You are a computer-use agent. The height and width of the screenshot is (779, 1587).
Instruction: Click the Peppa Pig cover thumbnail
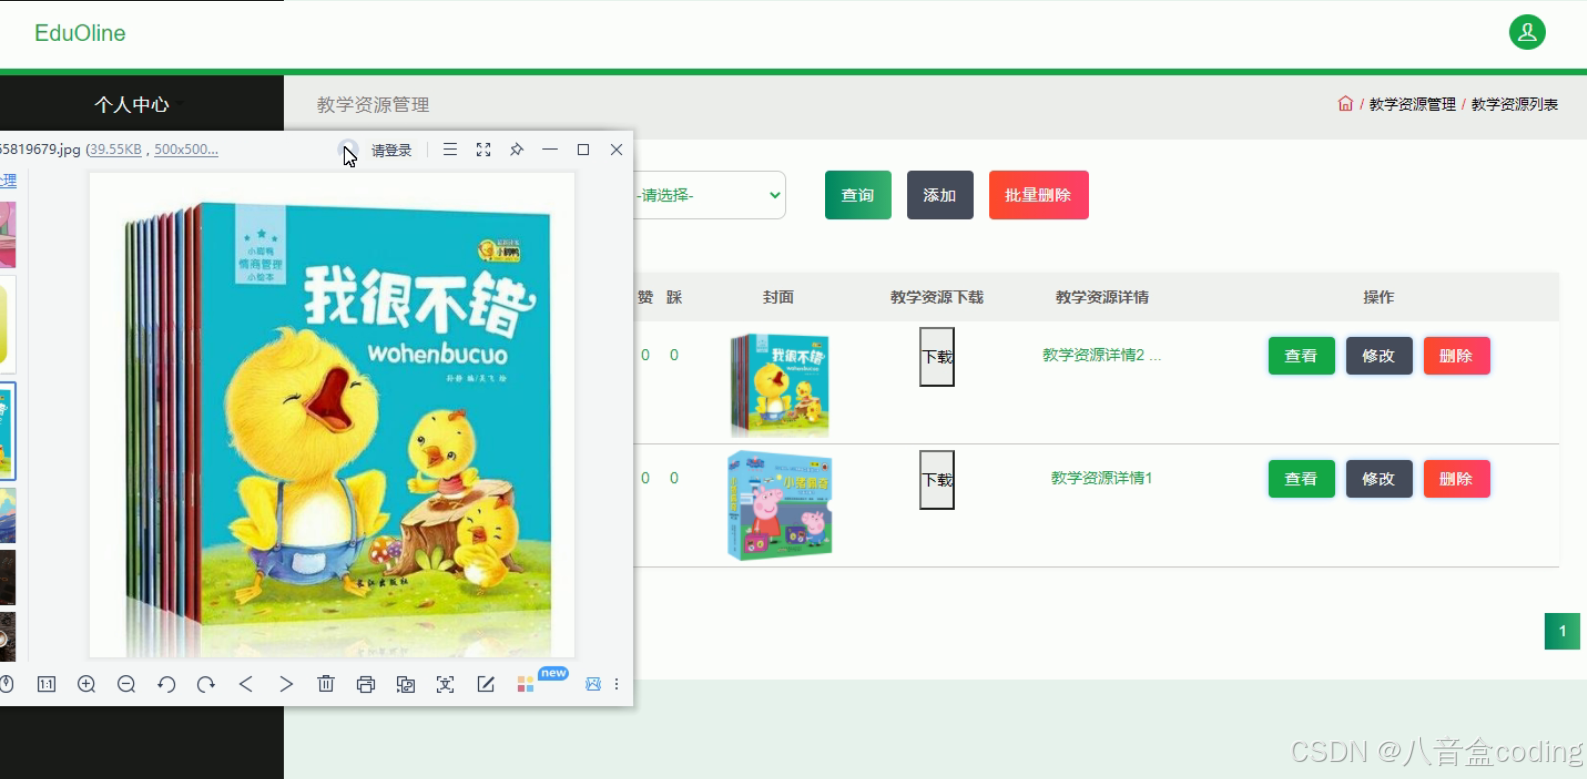[x=780, y=506]
